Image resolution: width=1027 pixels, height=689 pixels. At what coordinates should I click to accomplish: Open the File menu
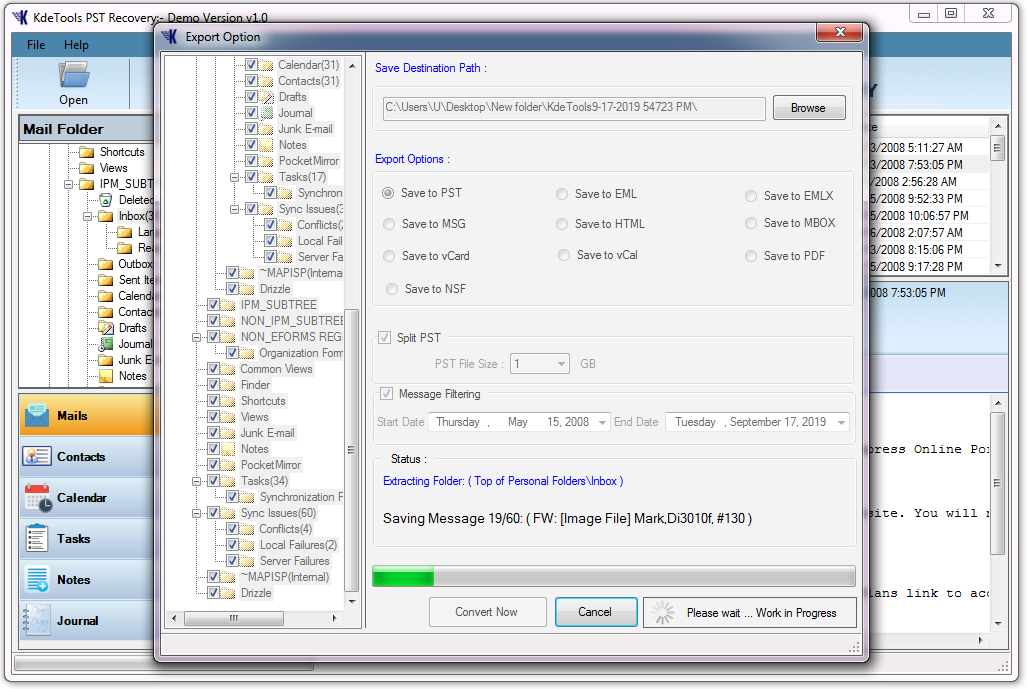tap(35, 44)
